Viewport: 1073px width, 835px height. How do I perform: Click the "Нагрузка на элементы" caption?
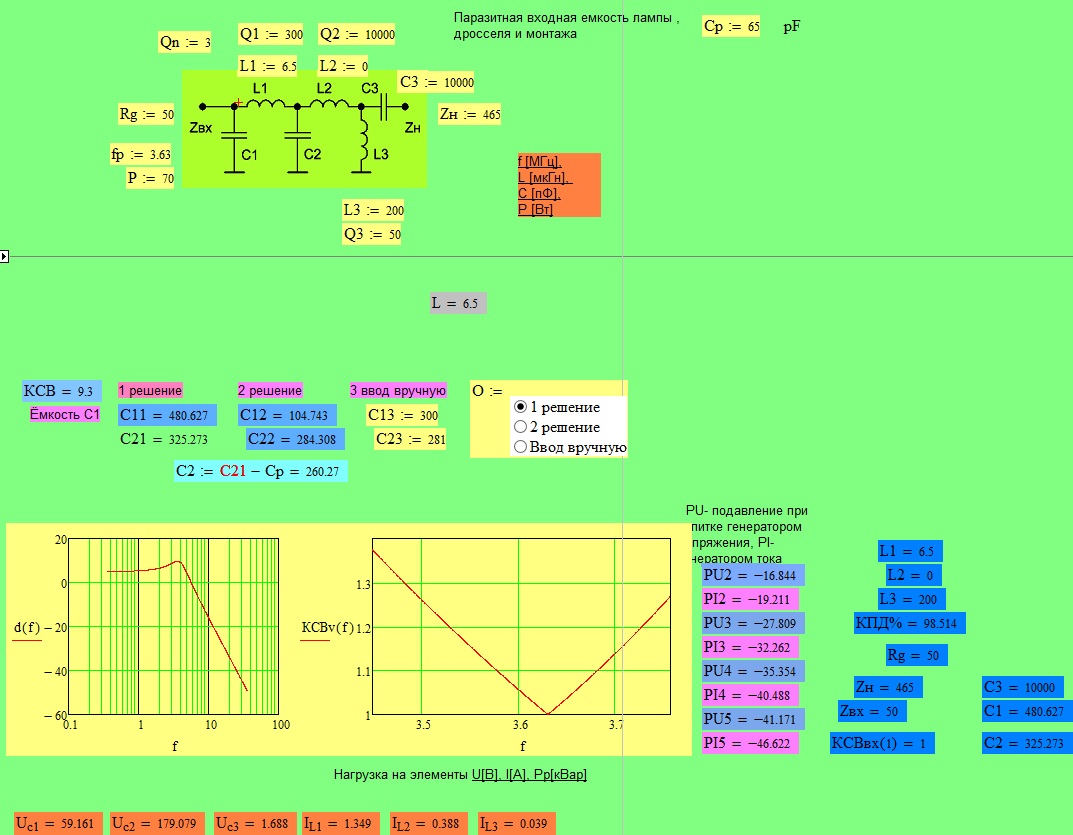tap(401, 774)
